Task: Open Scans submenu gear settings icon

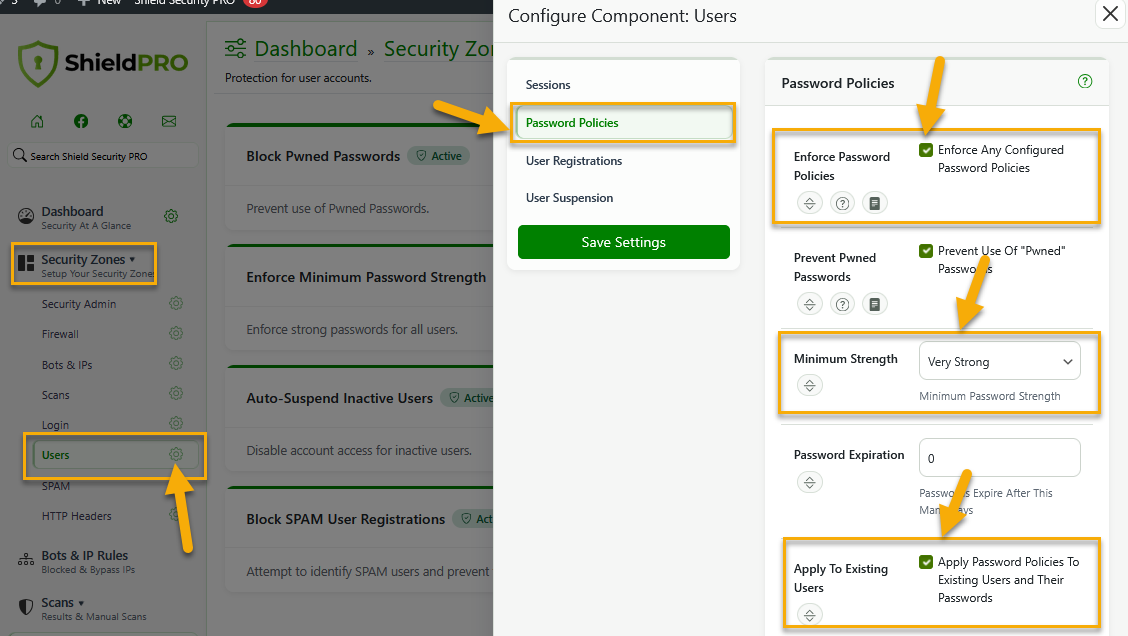Action: [x=176, y=394]
